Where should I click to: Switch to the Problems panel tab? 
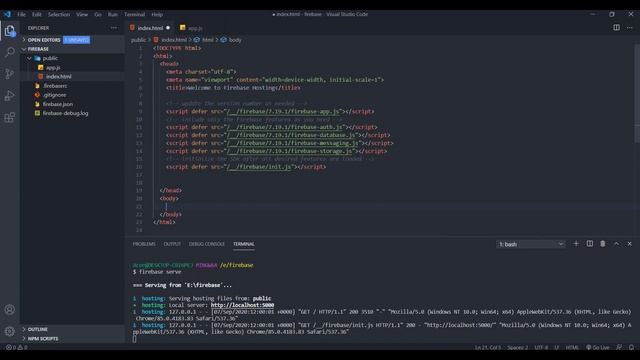144,244
